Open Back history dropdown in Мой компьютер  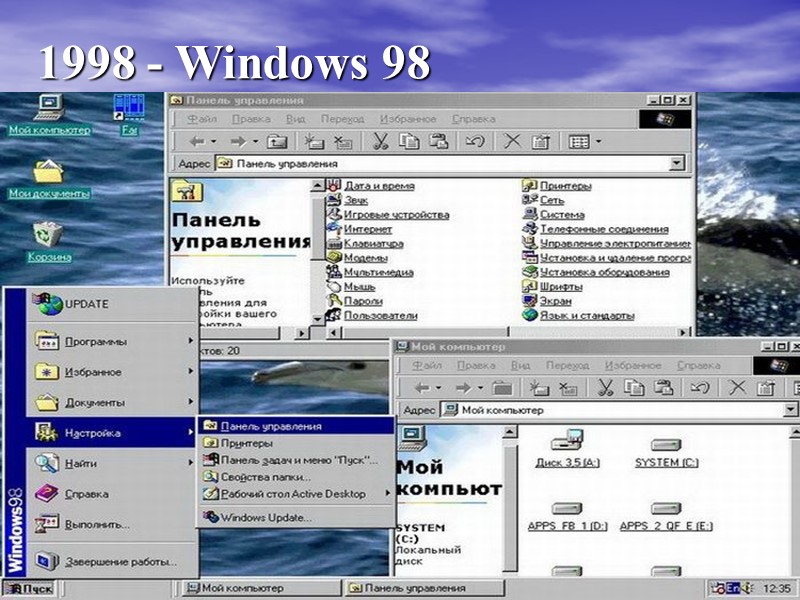click(438, 388)
